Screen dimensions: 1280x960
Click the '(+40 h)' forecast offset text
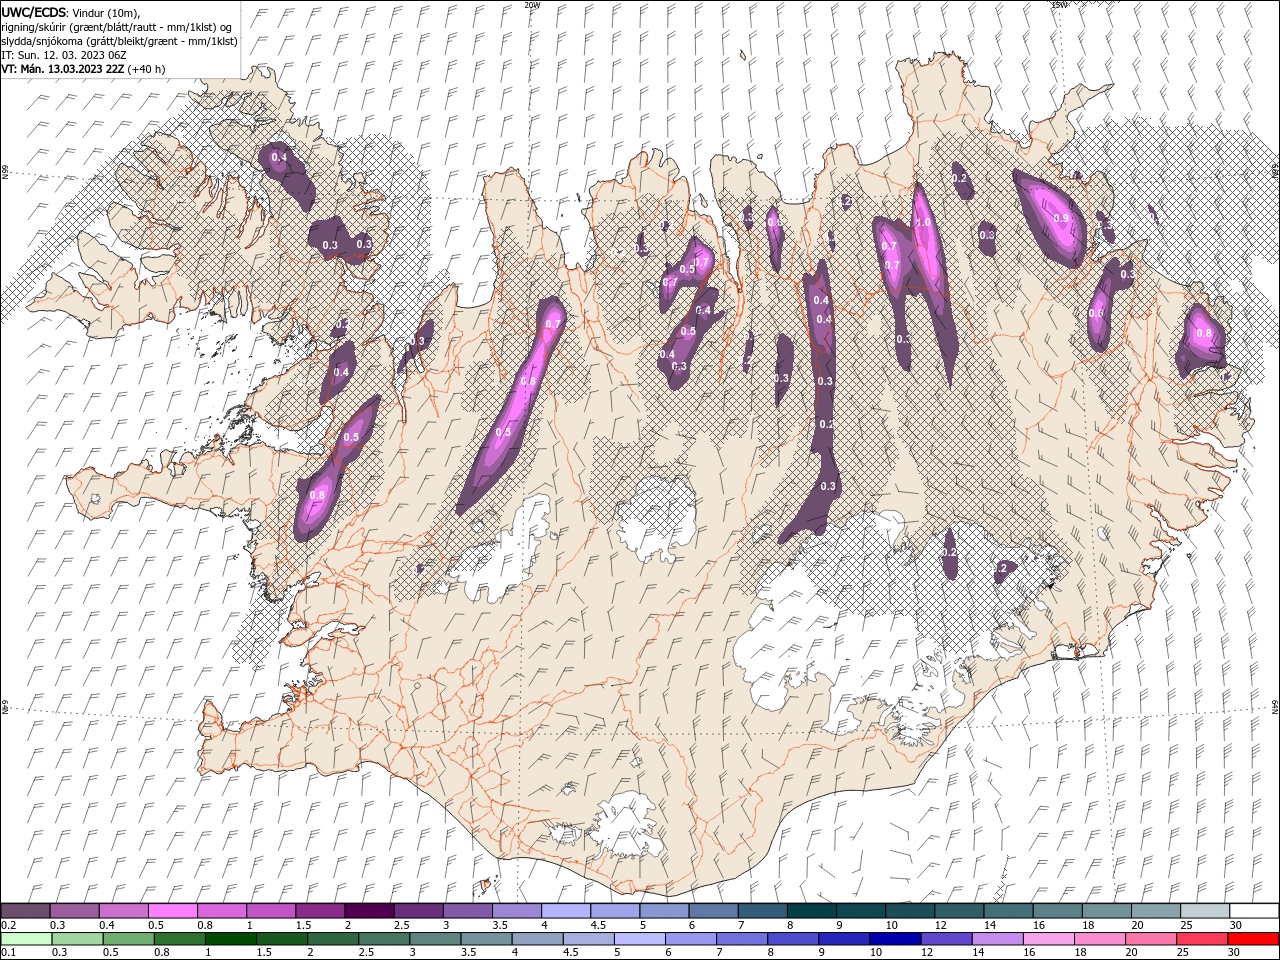point(146,69)
